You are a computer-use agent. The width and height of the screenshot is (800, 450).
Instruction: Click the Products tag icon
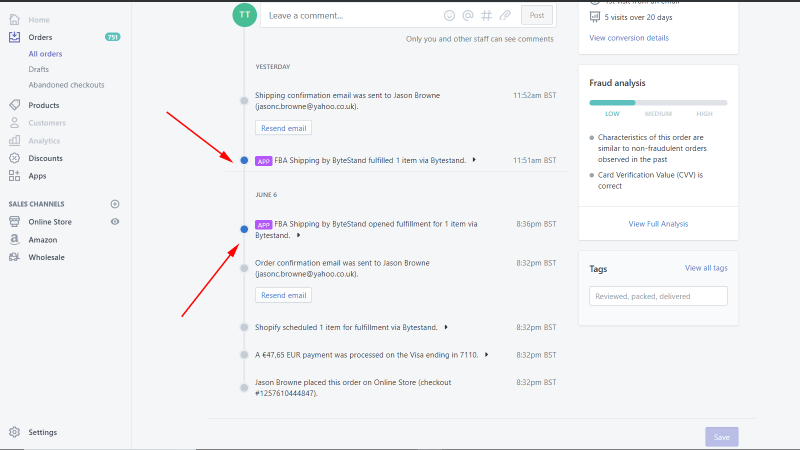pos(14,105)
